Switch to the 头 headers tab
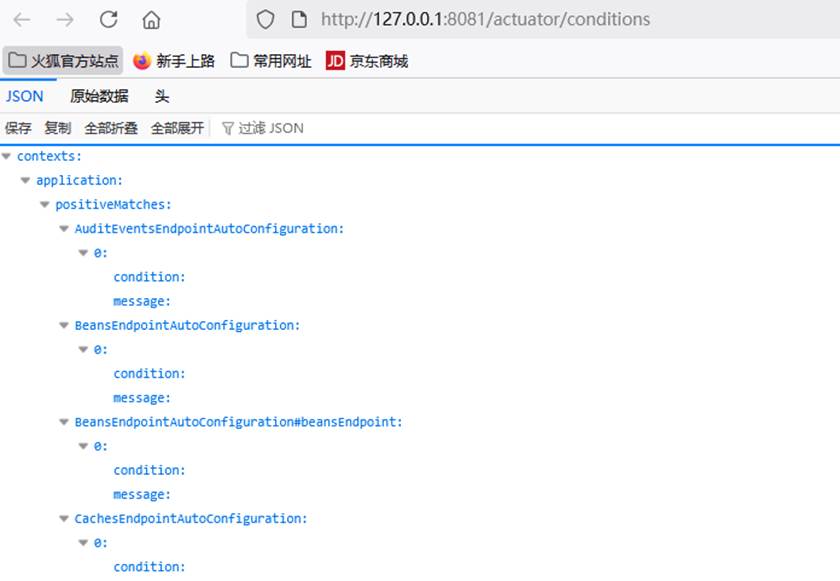This screenshot has height=581, width=840. click(162, 96)
